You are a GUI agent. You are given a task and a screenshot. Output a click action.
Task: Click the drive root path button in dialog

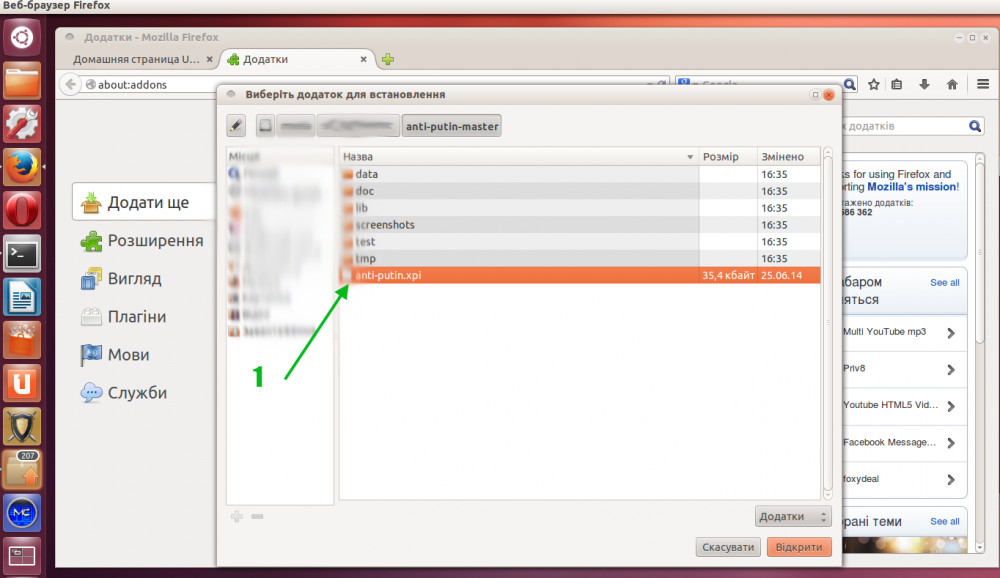(x=265, y=126)
